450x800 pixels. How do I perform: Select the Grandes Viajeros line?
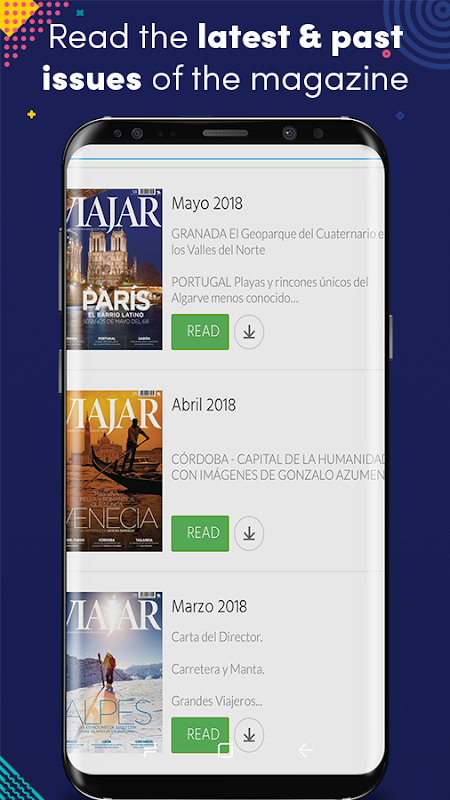click(217, 701)
